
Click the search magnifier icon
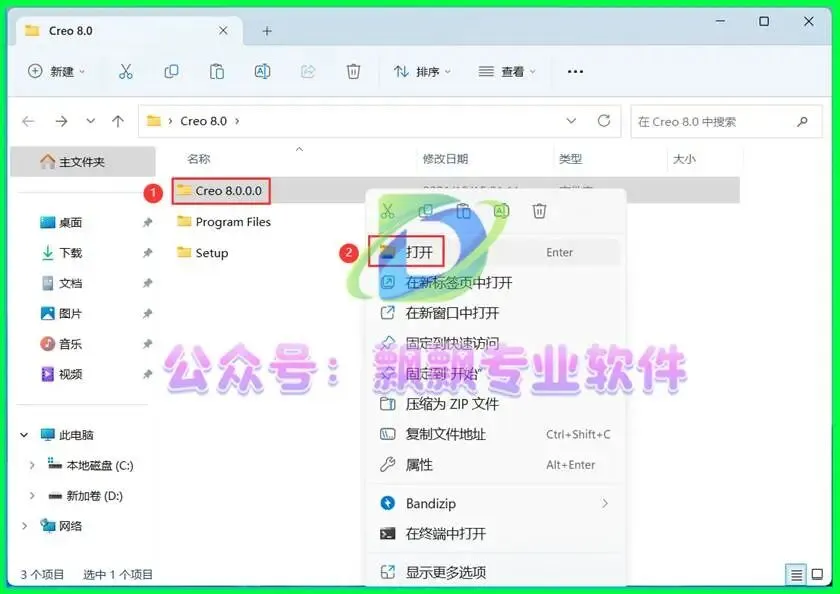[802, 122]
